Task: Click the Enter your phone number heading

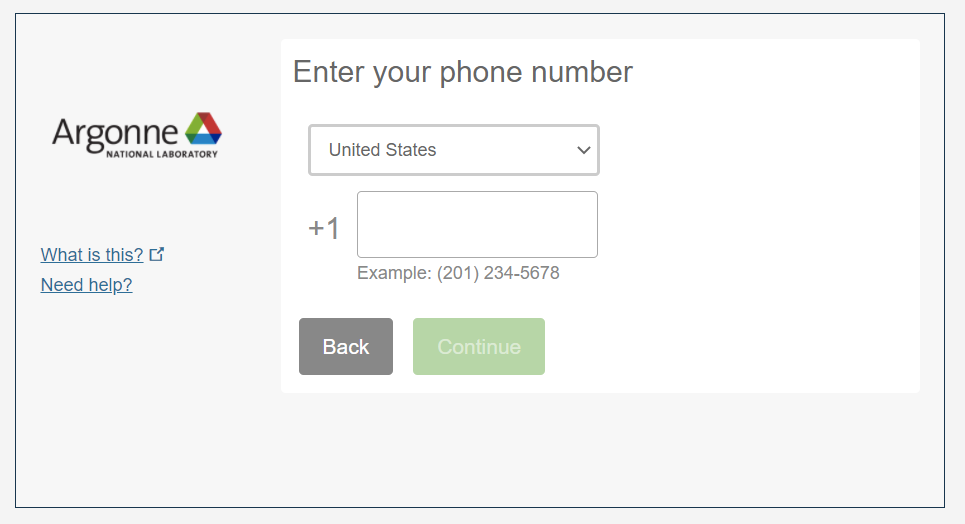Action: point(463,72)
